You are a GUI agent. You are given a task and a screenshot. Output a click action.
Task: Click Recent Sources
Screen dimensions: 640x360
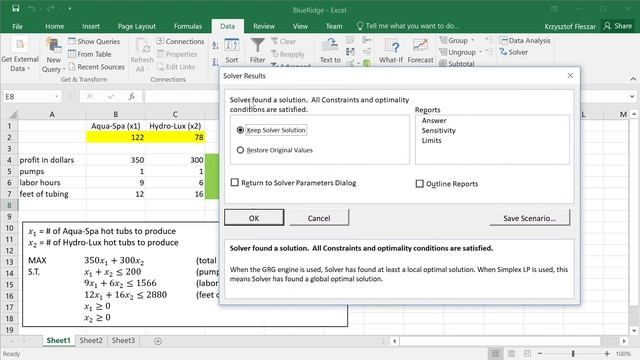click(96, 67)
